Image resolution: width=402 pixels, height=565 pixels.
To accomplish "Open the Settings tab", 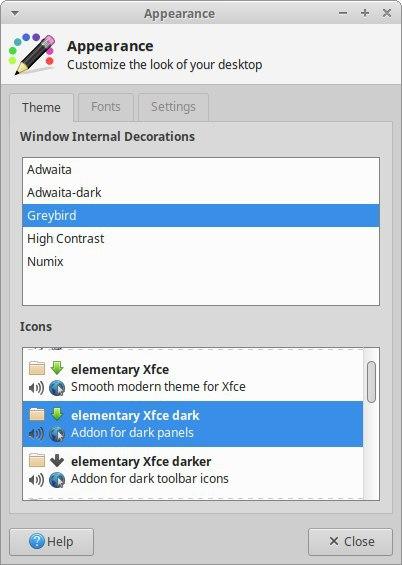I will 173,107.
